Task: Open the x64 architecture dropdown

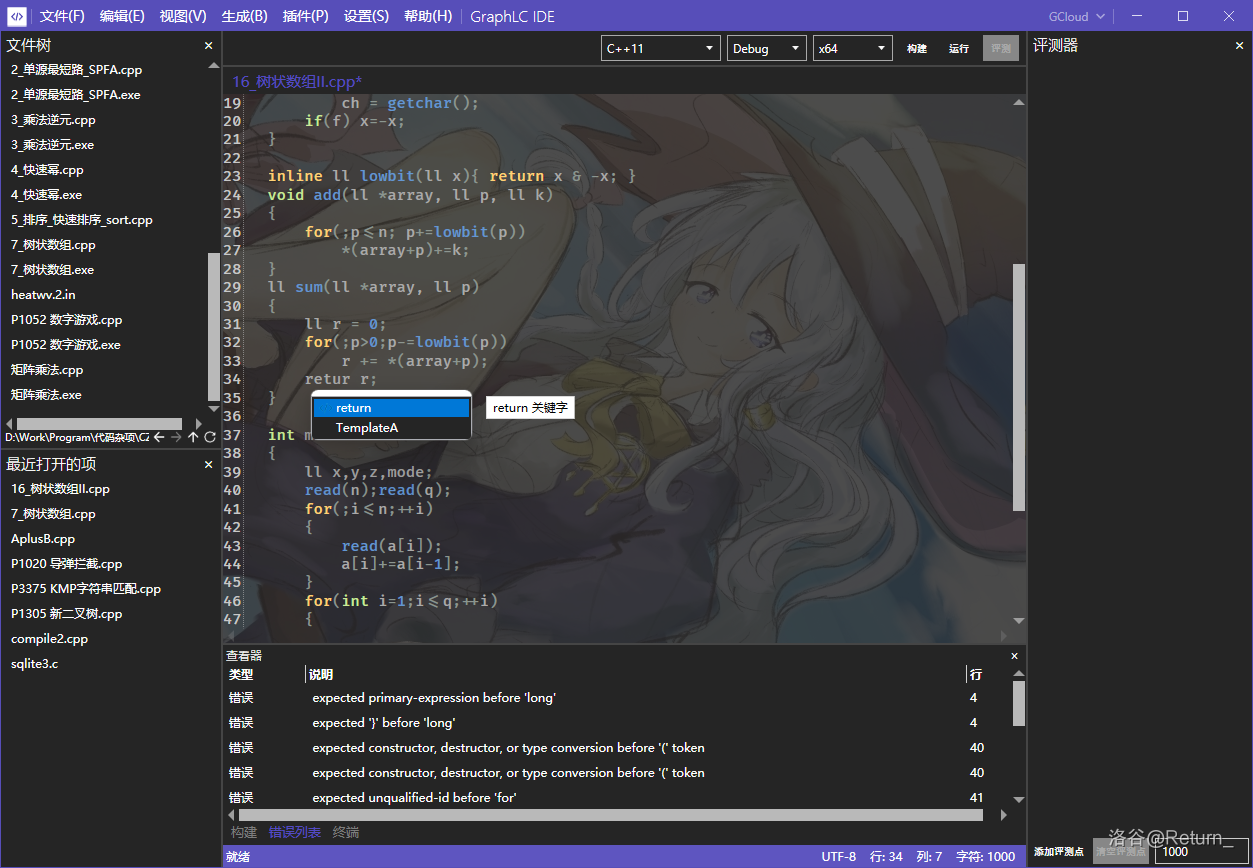Action: (852, 48)
